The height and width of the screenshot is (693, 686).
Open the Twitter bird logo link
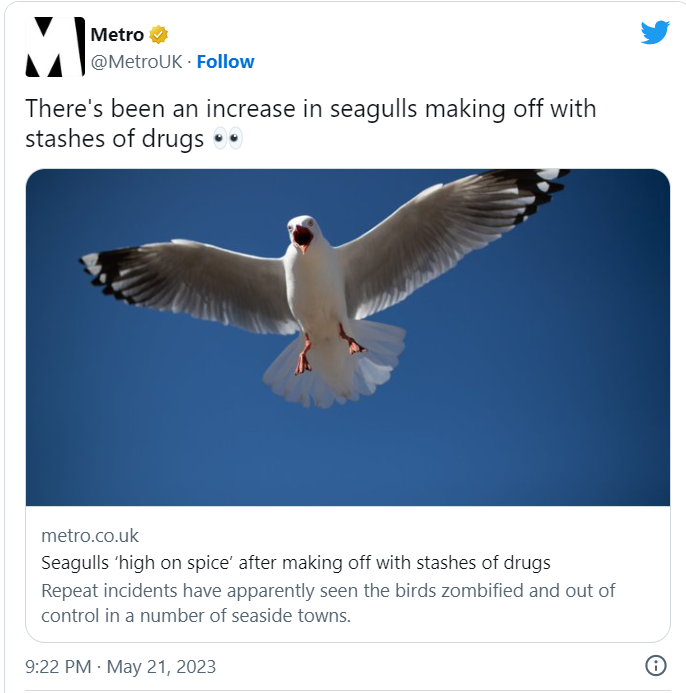(x=655, y=32)
